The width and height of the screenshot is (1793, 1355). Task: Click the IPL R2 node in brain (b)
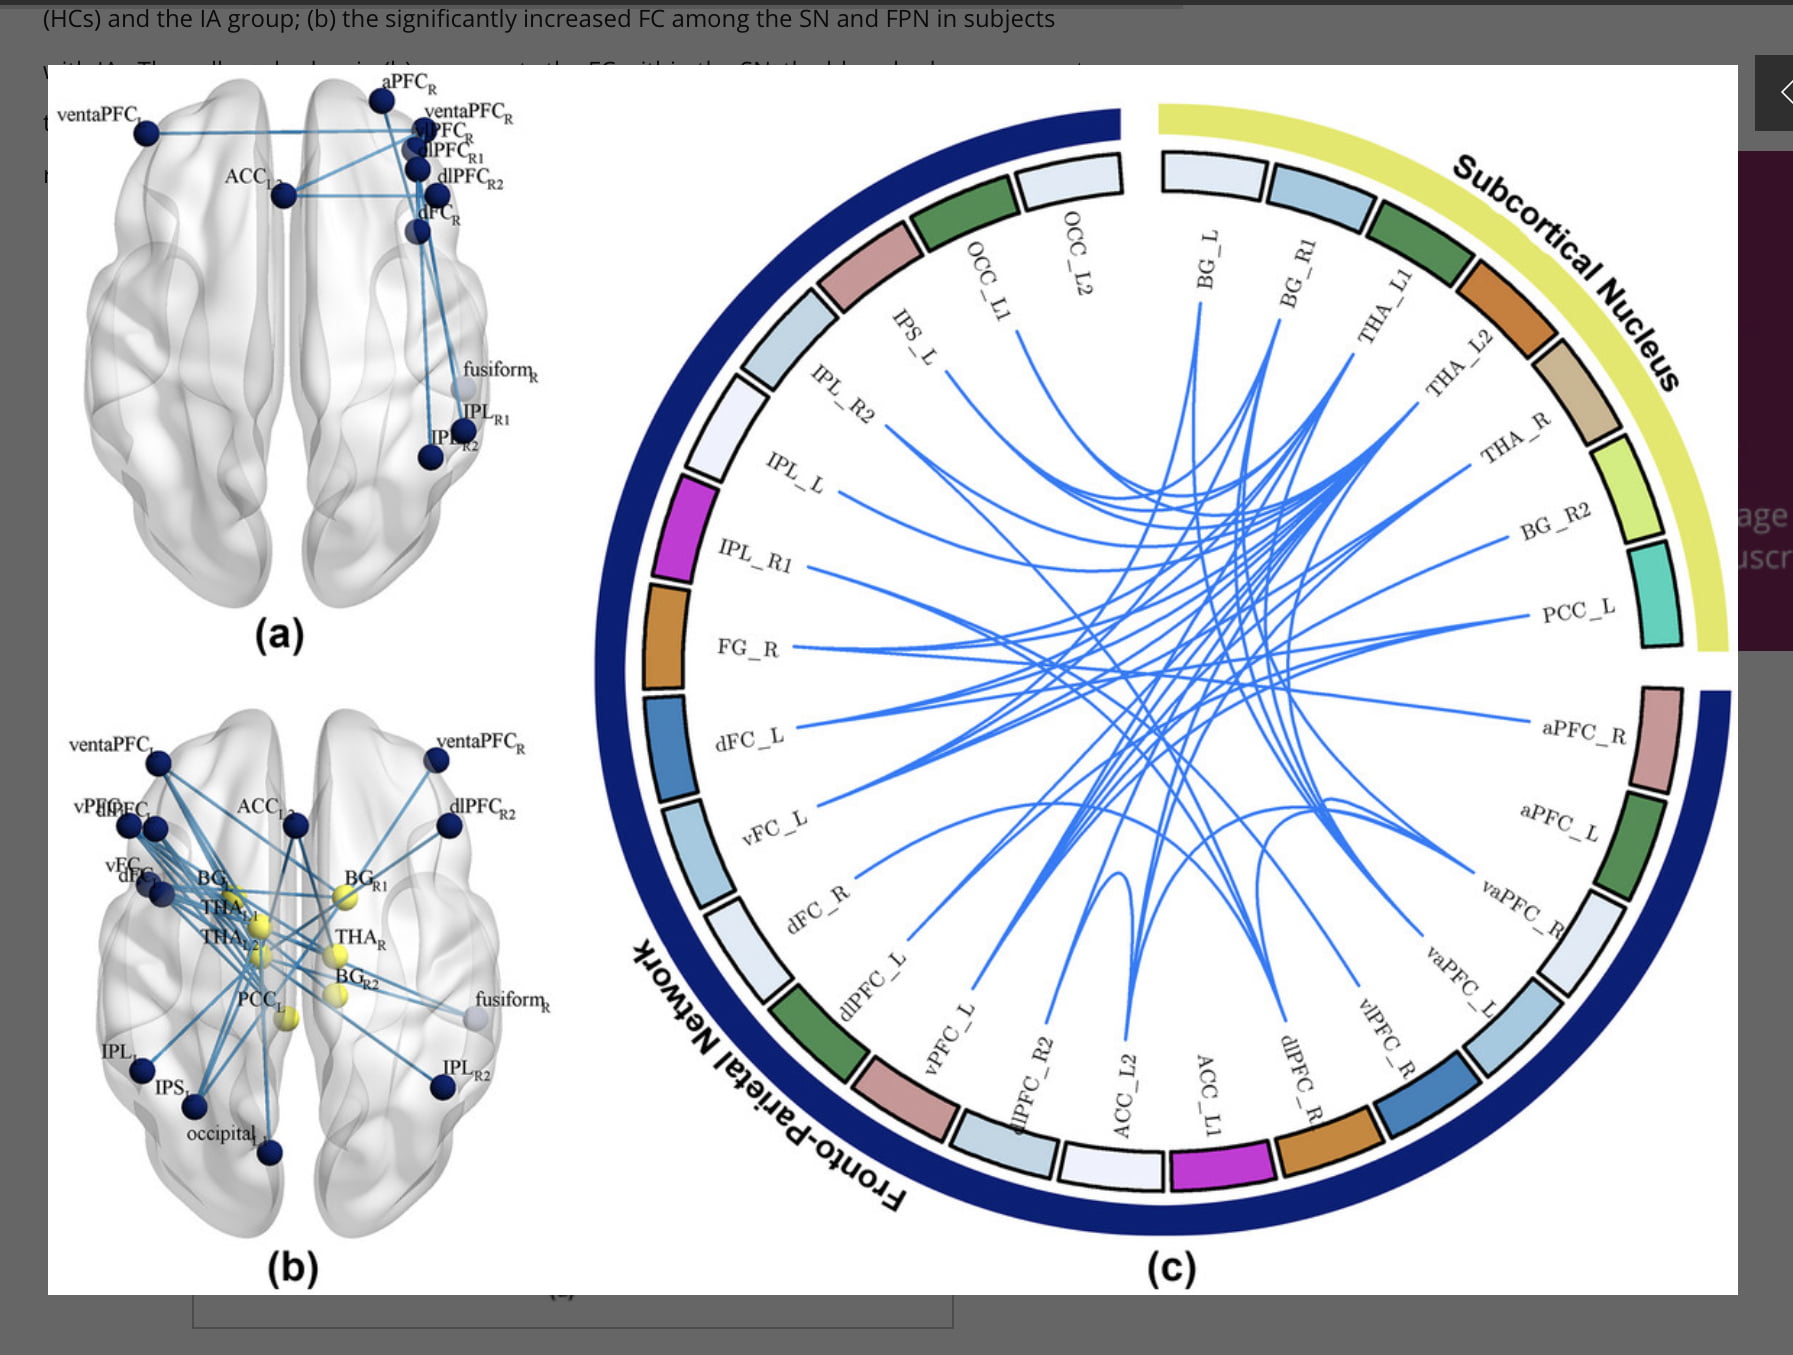pos(443,1087)
